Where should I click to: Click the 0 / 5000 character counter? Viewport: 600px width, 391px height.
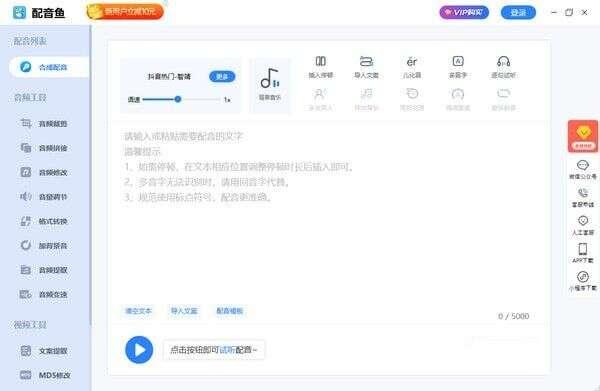coord(514,316)
